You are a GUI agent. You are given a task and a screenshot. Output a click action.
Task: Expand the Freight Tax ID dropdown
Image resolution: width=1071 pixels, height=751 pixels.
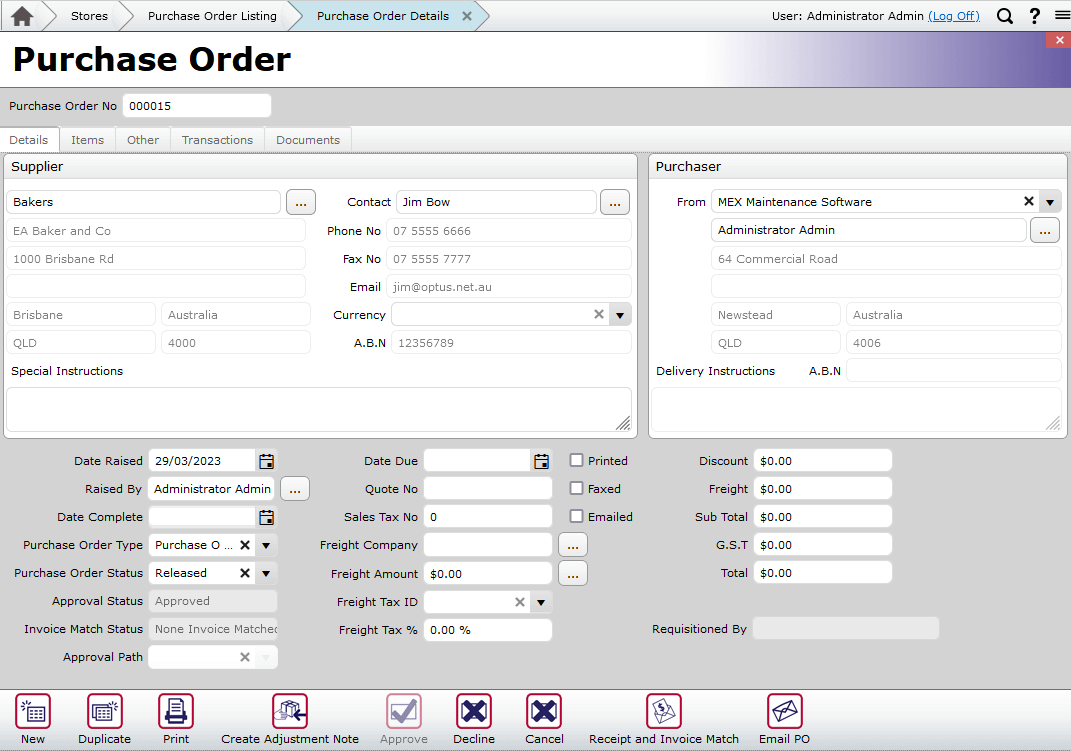(540, 601)
